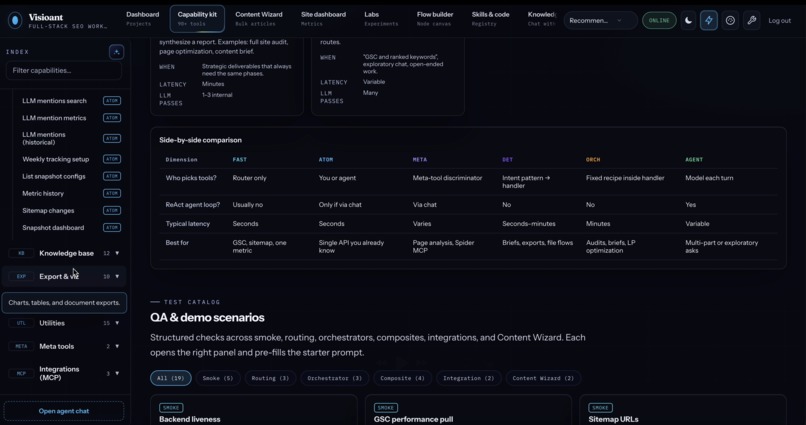Open the Recommen... dropdown
Viewport: 806px width, 425px height.
pyautogui.click(x=599, y=21)
